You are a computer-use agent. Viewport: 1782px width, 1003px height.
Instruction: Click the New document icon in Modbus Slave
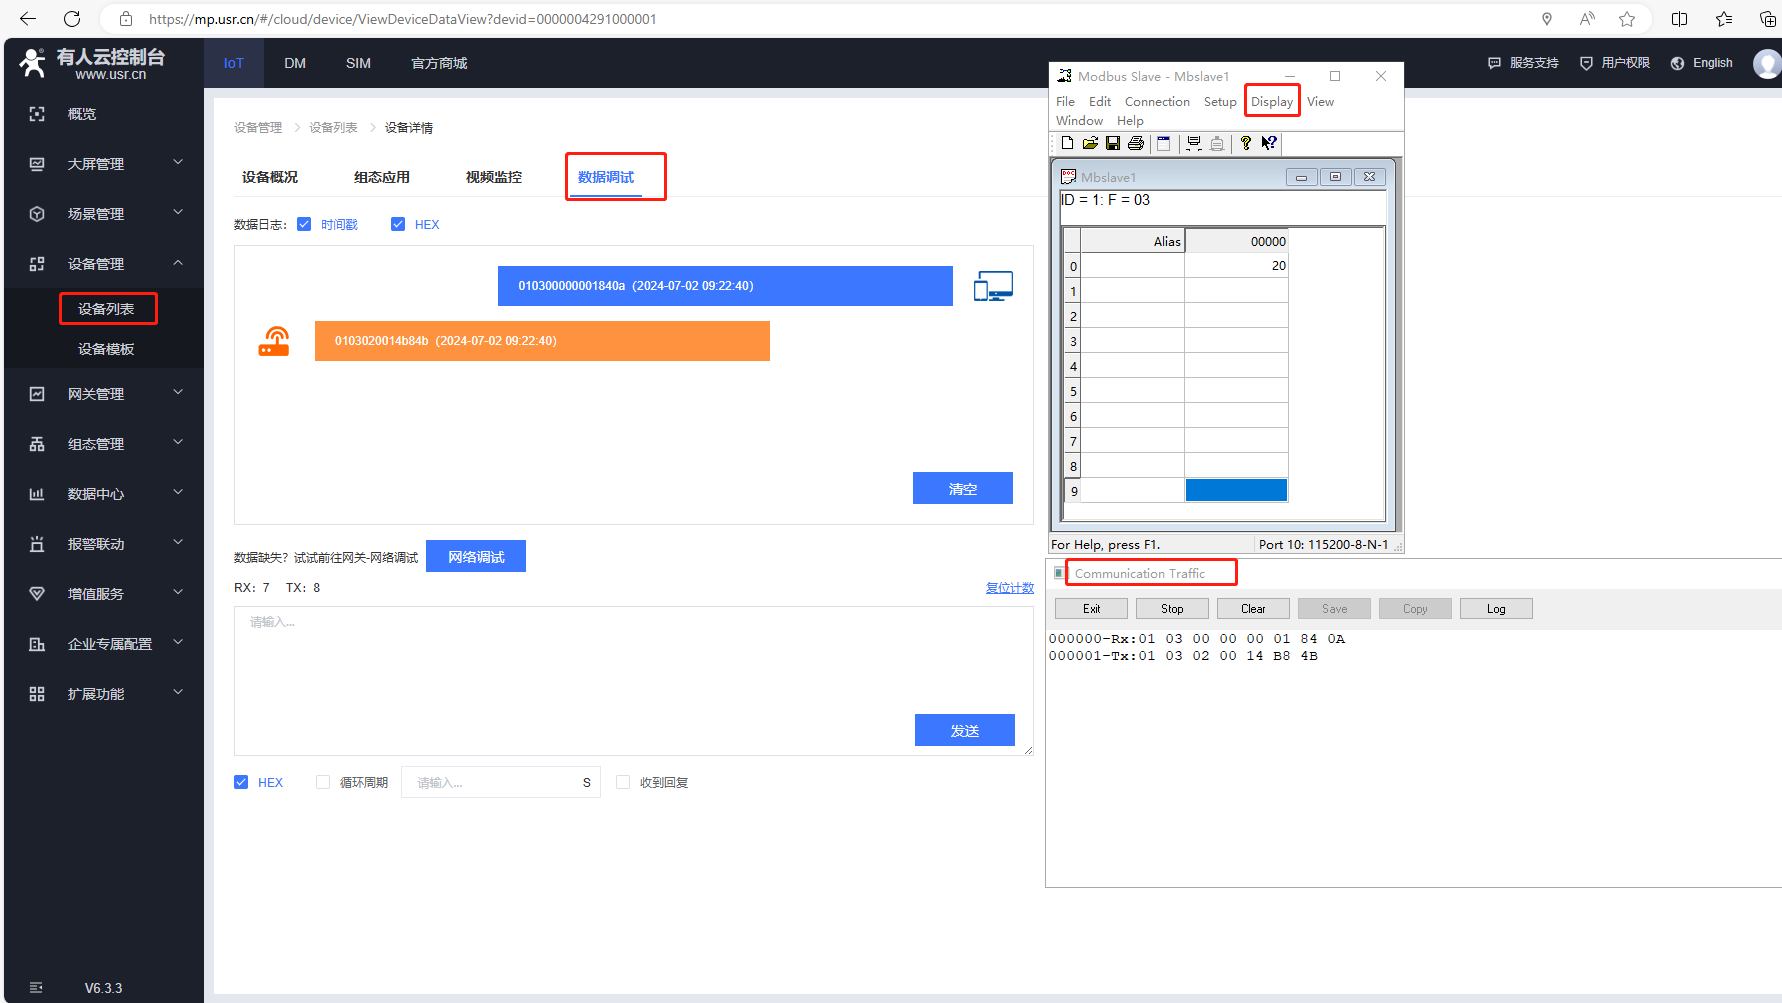[x=1067, y=143]
